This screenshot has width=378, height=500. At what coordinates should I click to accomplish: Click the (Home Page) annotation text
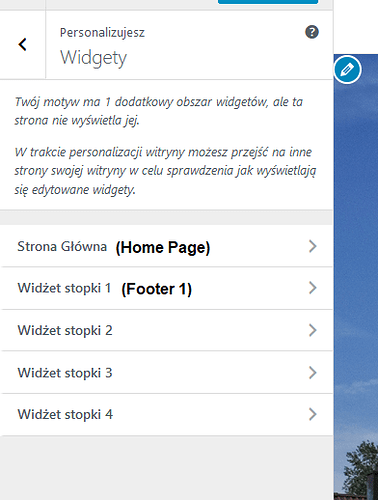click(163, 247)
